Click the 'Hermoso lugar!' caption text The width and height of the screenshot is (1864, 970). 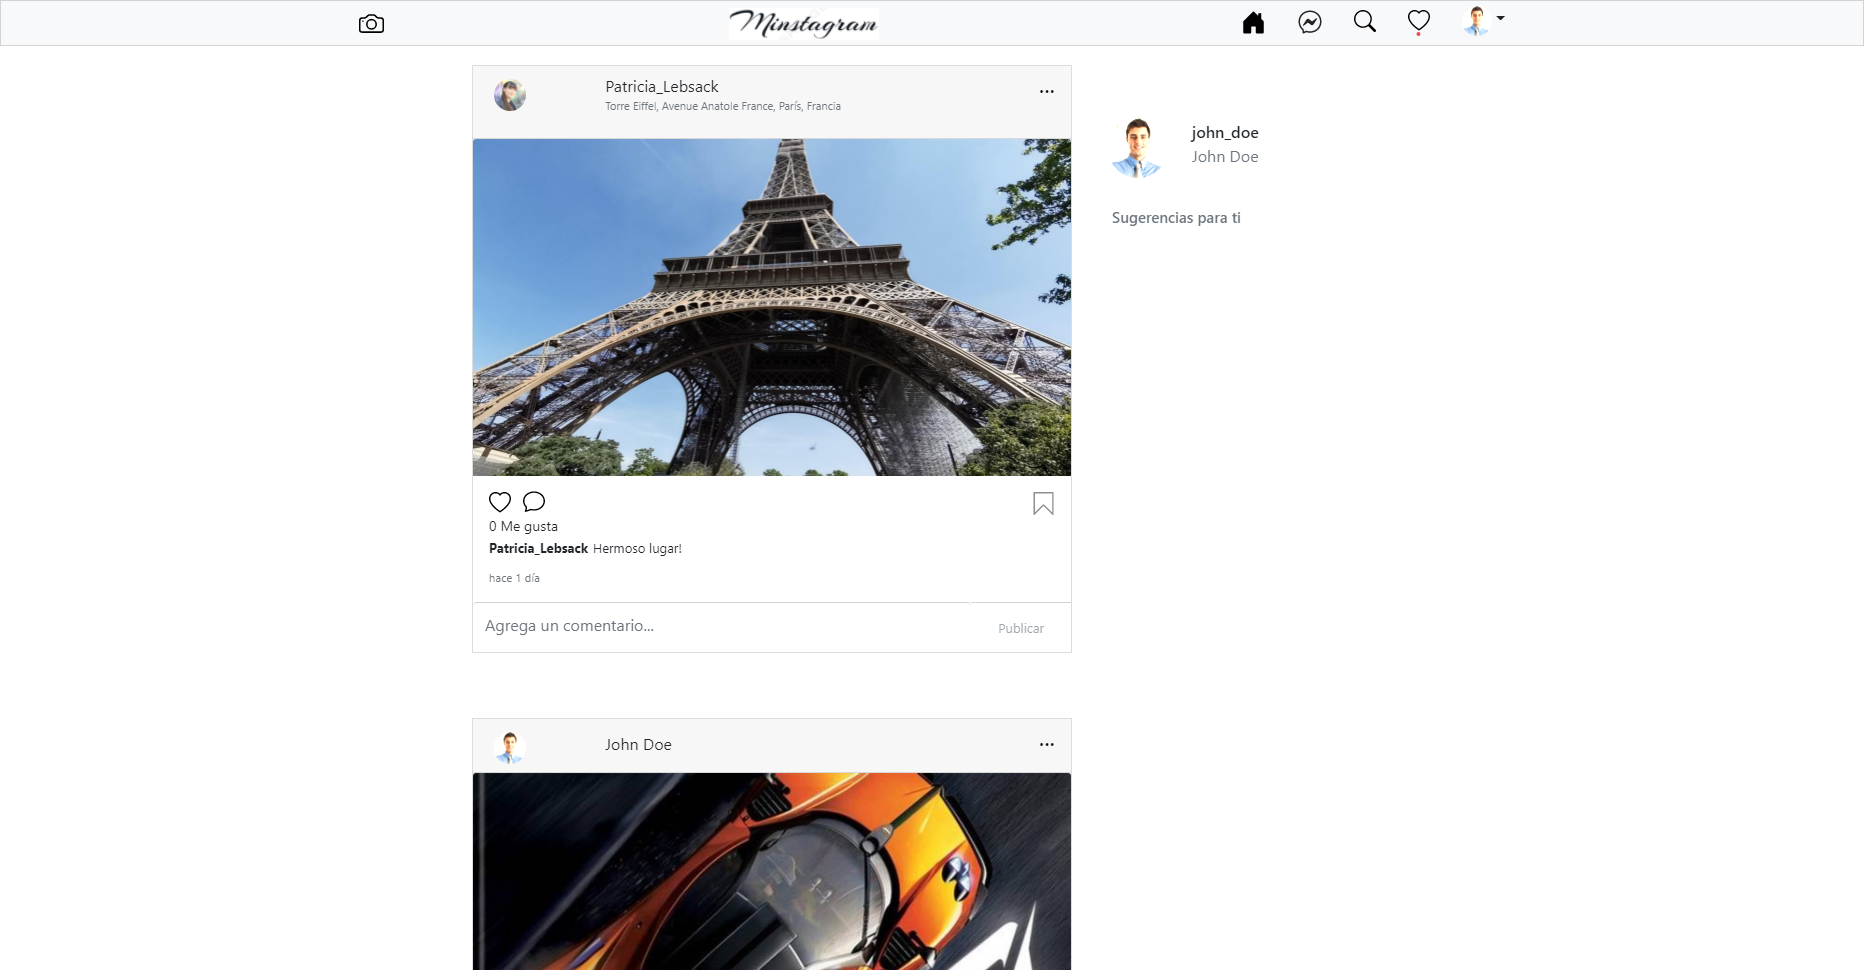tap(637, 548)
